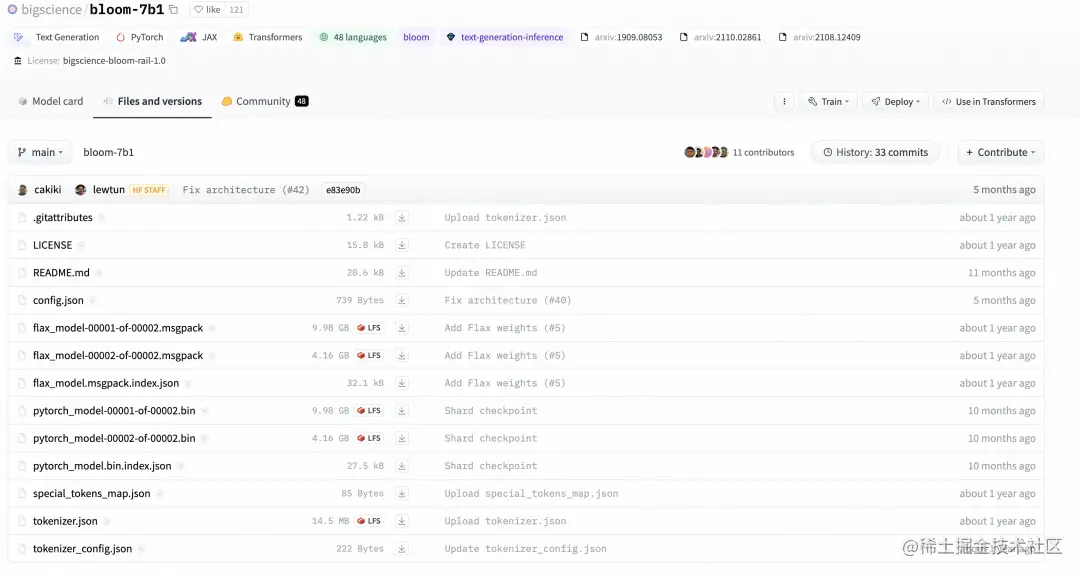Open the PyTorch library tag
This screenshot has height=574, width=1080.
[x=140, y=37]
